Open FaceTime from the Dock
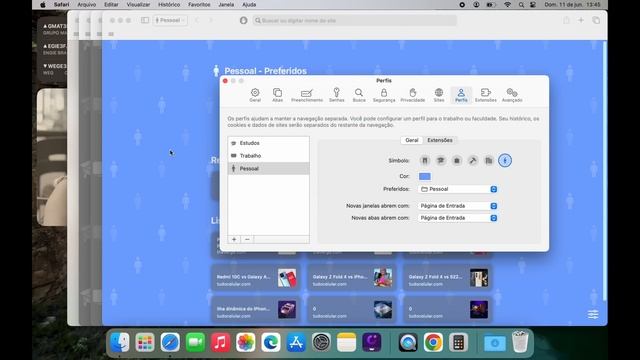 [x=196, y=342]
